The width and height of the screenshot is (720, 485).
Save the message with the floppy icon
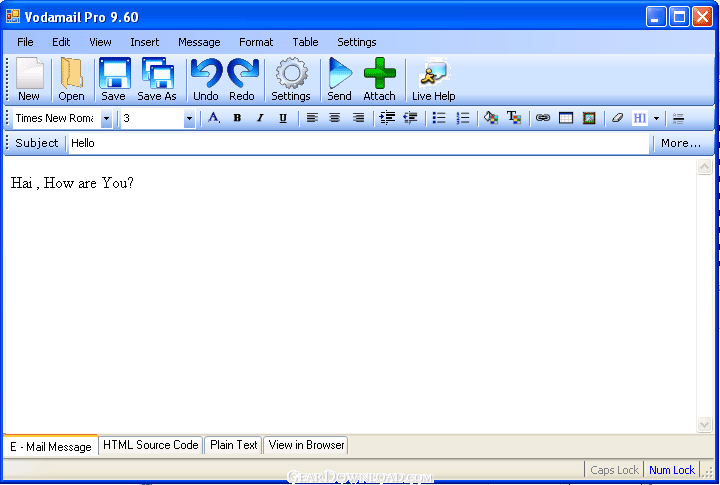pos(113,79)
